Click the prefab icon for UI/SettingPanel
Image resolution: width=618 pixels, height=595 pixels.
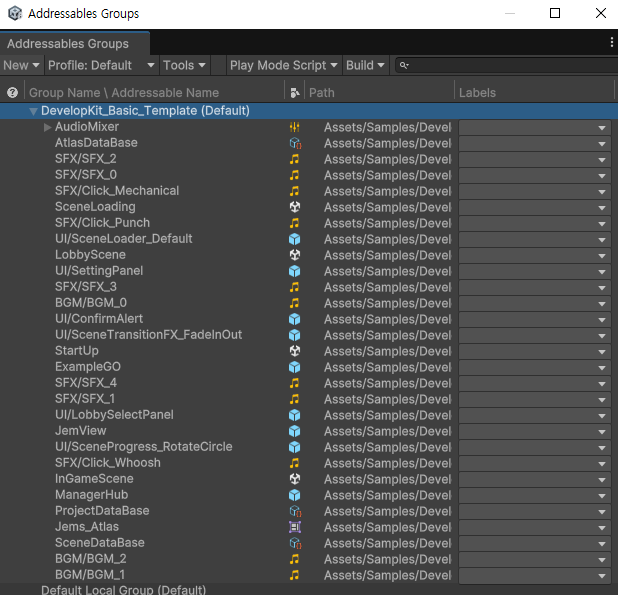pos(295,271)
